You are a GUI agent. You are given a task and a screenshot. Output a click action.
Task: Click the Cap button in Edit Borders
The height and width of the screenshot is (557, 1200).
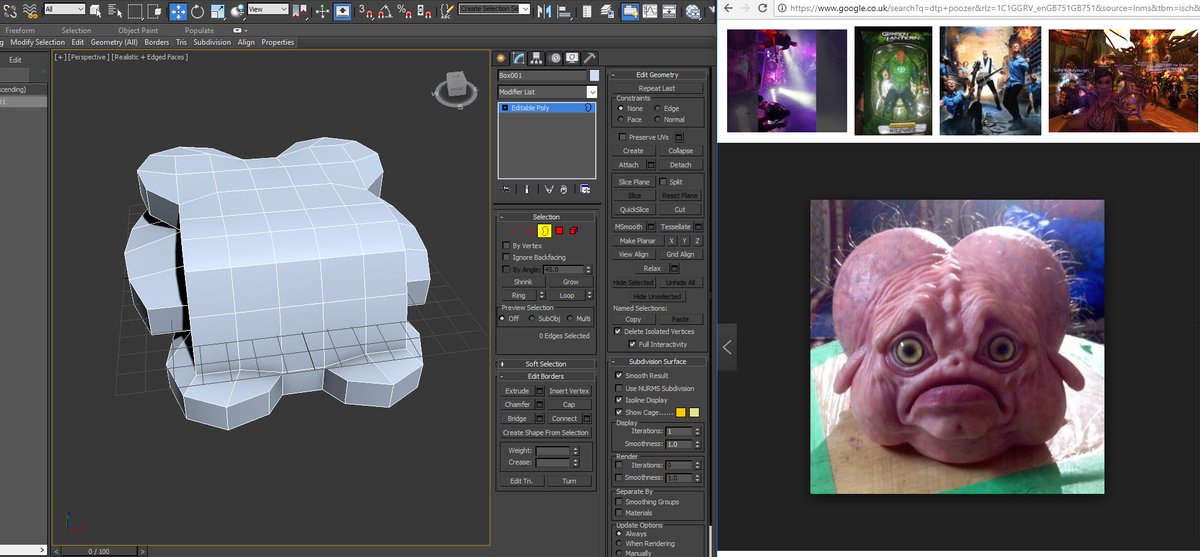(x=569, y=405)
